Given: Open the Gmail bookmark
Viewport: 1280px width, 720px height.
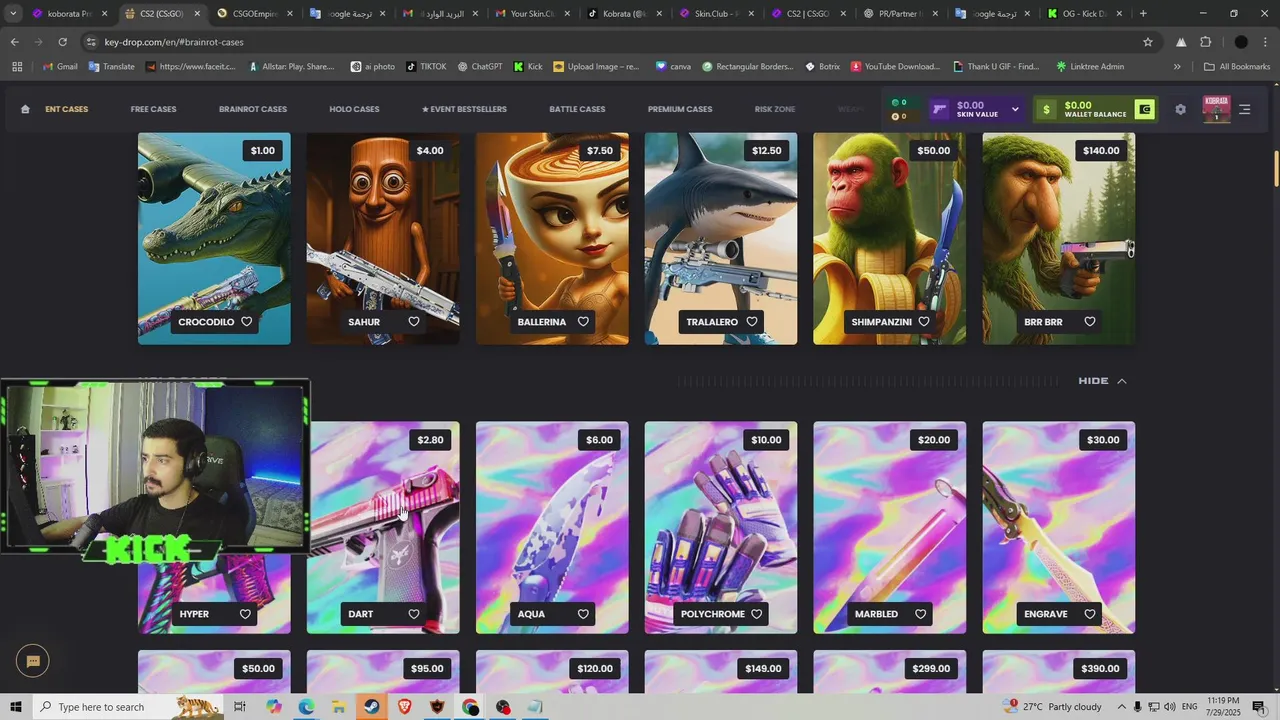Looking at the screenshot, I should (x=60, y=67).
